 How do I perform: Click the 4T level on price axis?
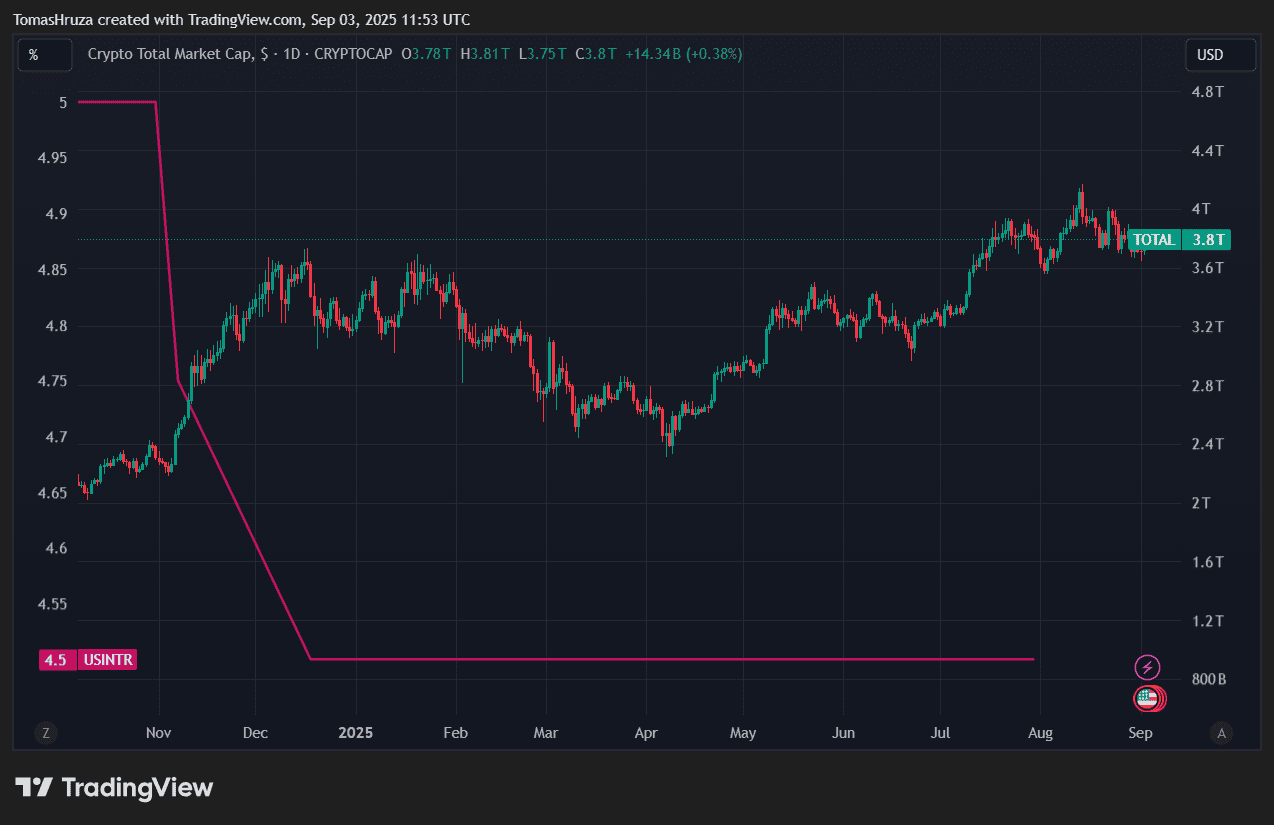1200,209
